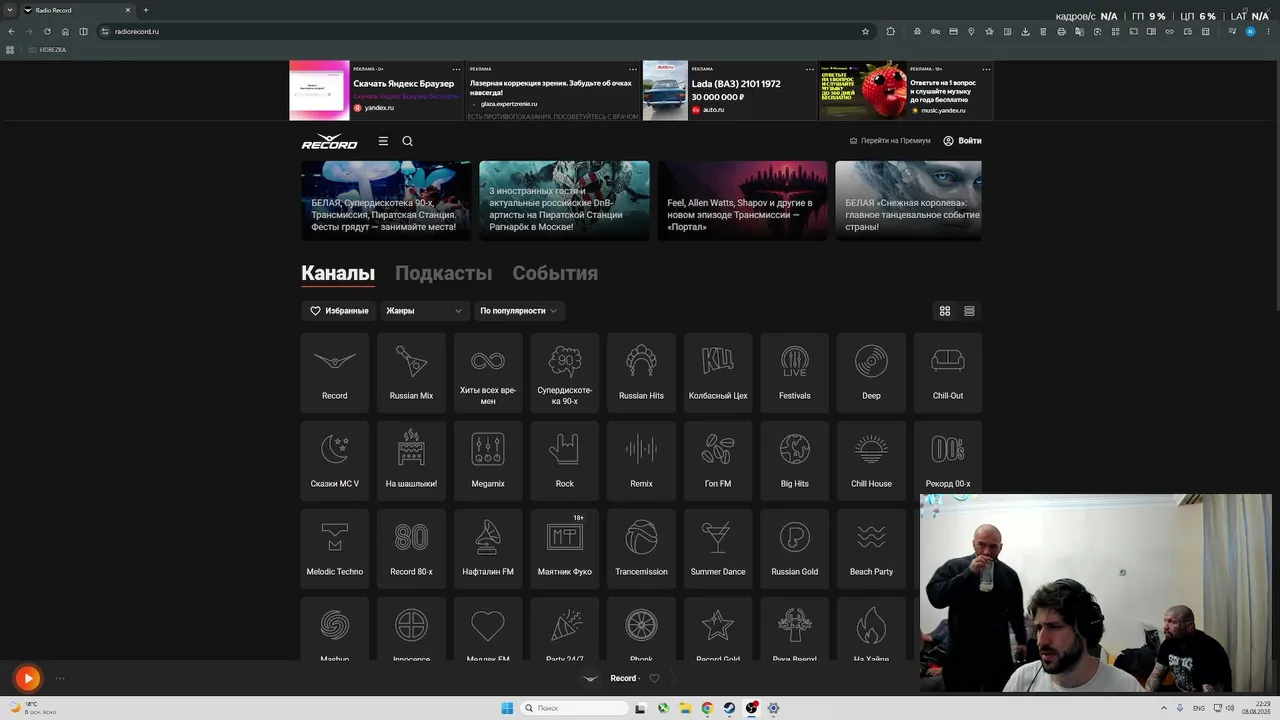
Task: Switch channels to grid view
Action: point(944,311)
